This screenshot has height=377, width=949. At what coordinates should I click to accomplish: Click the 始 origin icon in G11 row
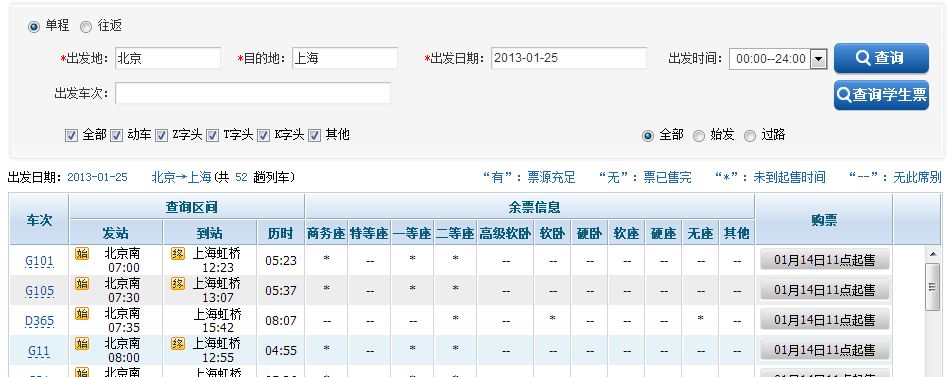pyautogui.click(x=82, y=343)
